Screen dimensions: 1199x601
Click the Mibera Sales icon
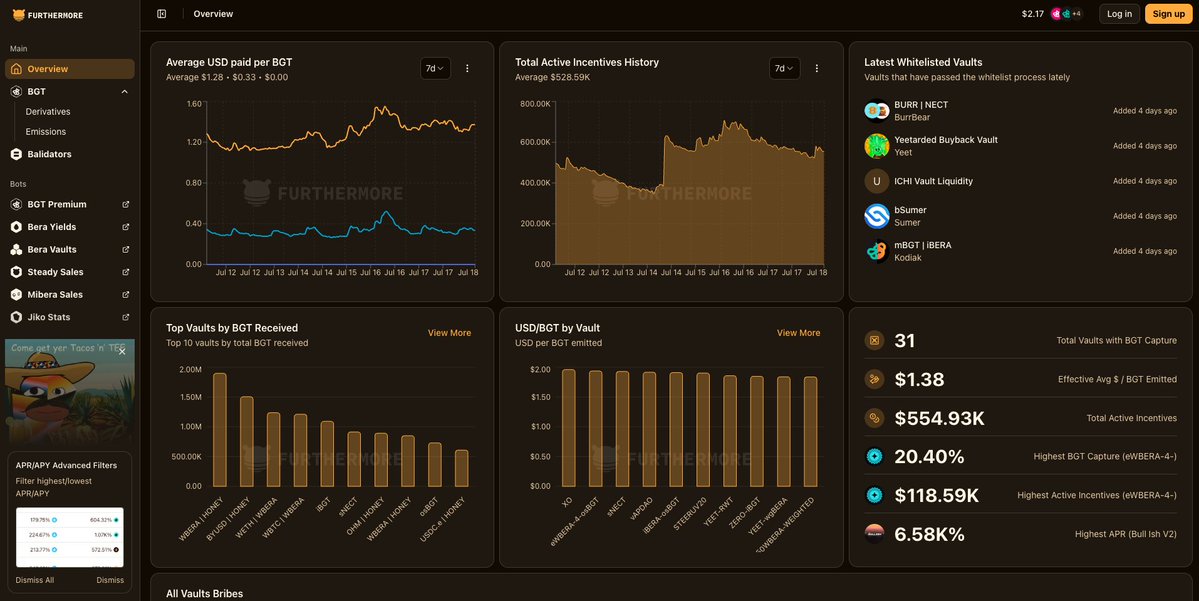pyautogui.click(x=16, y=294)
